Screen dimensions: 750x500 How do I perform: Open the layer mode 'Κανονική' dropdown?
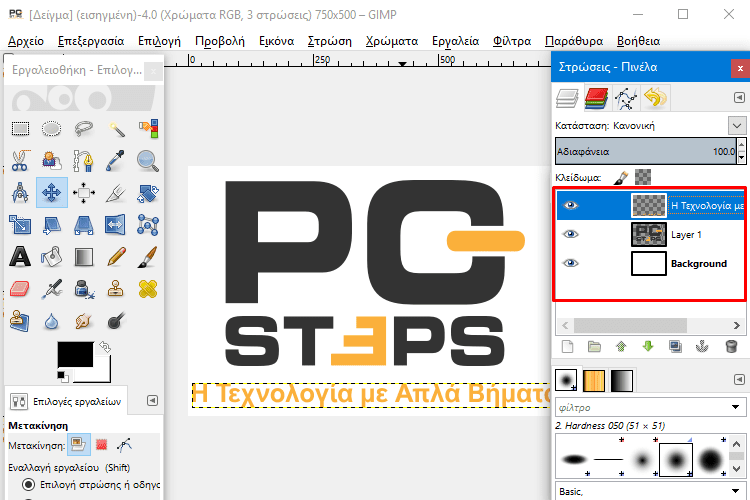tap(737, 126)
